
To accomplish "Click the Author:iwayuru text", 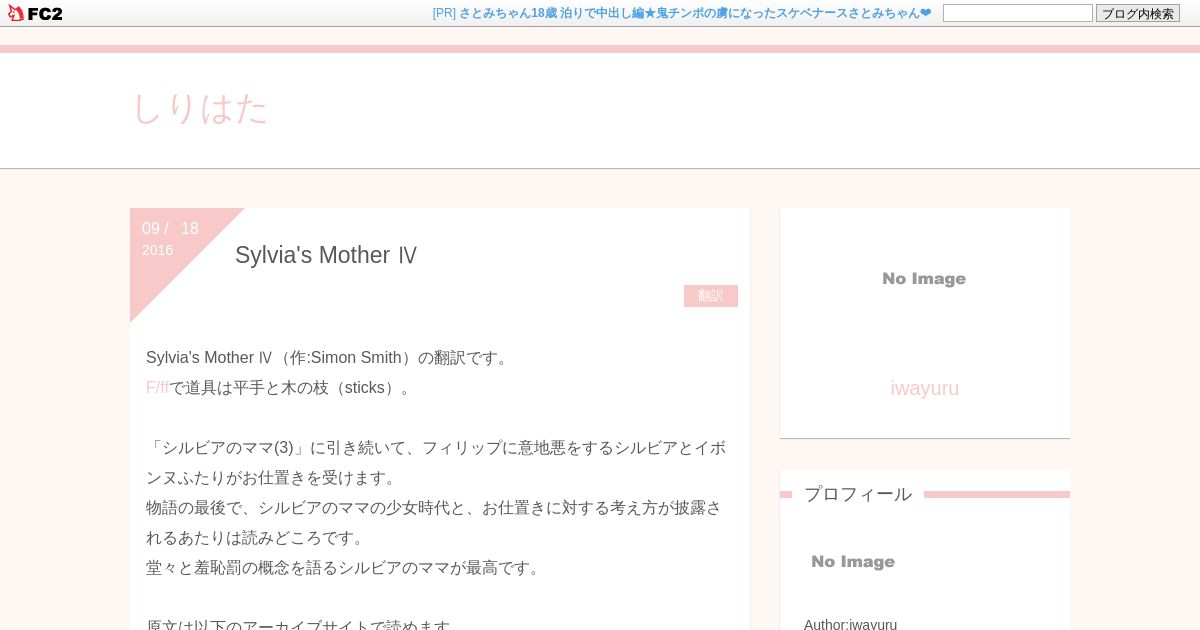I will tap(850, 624).
